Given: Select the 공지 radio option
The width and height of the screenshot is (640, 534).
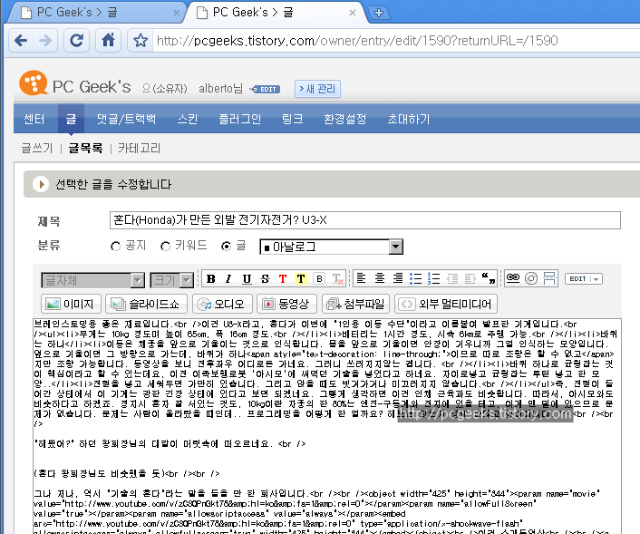Looking at the screenshot, I should tap(116, 247).
